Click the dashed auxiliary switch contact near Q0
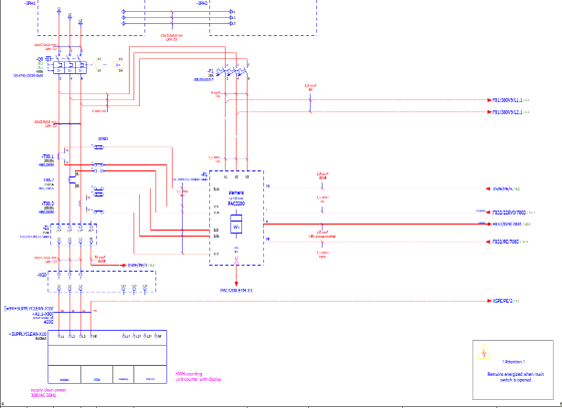 tap(97, 65)
